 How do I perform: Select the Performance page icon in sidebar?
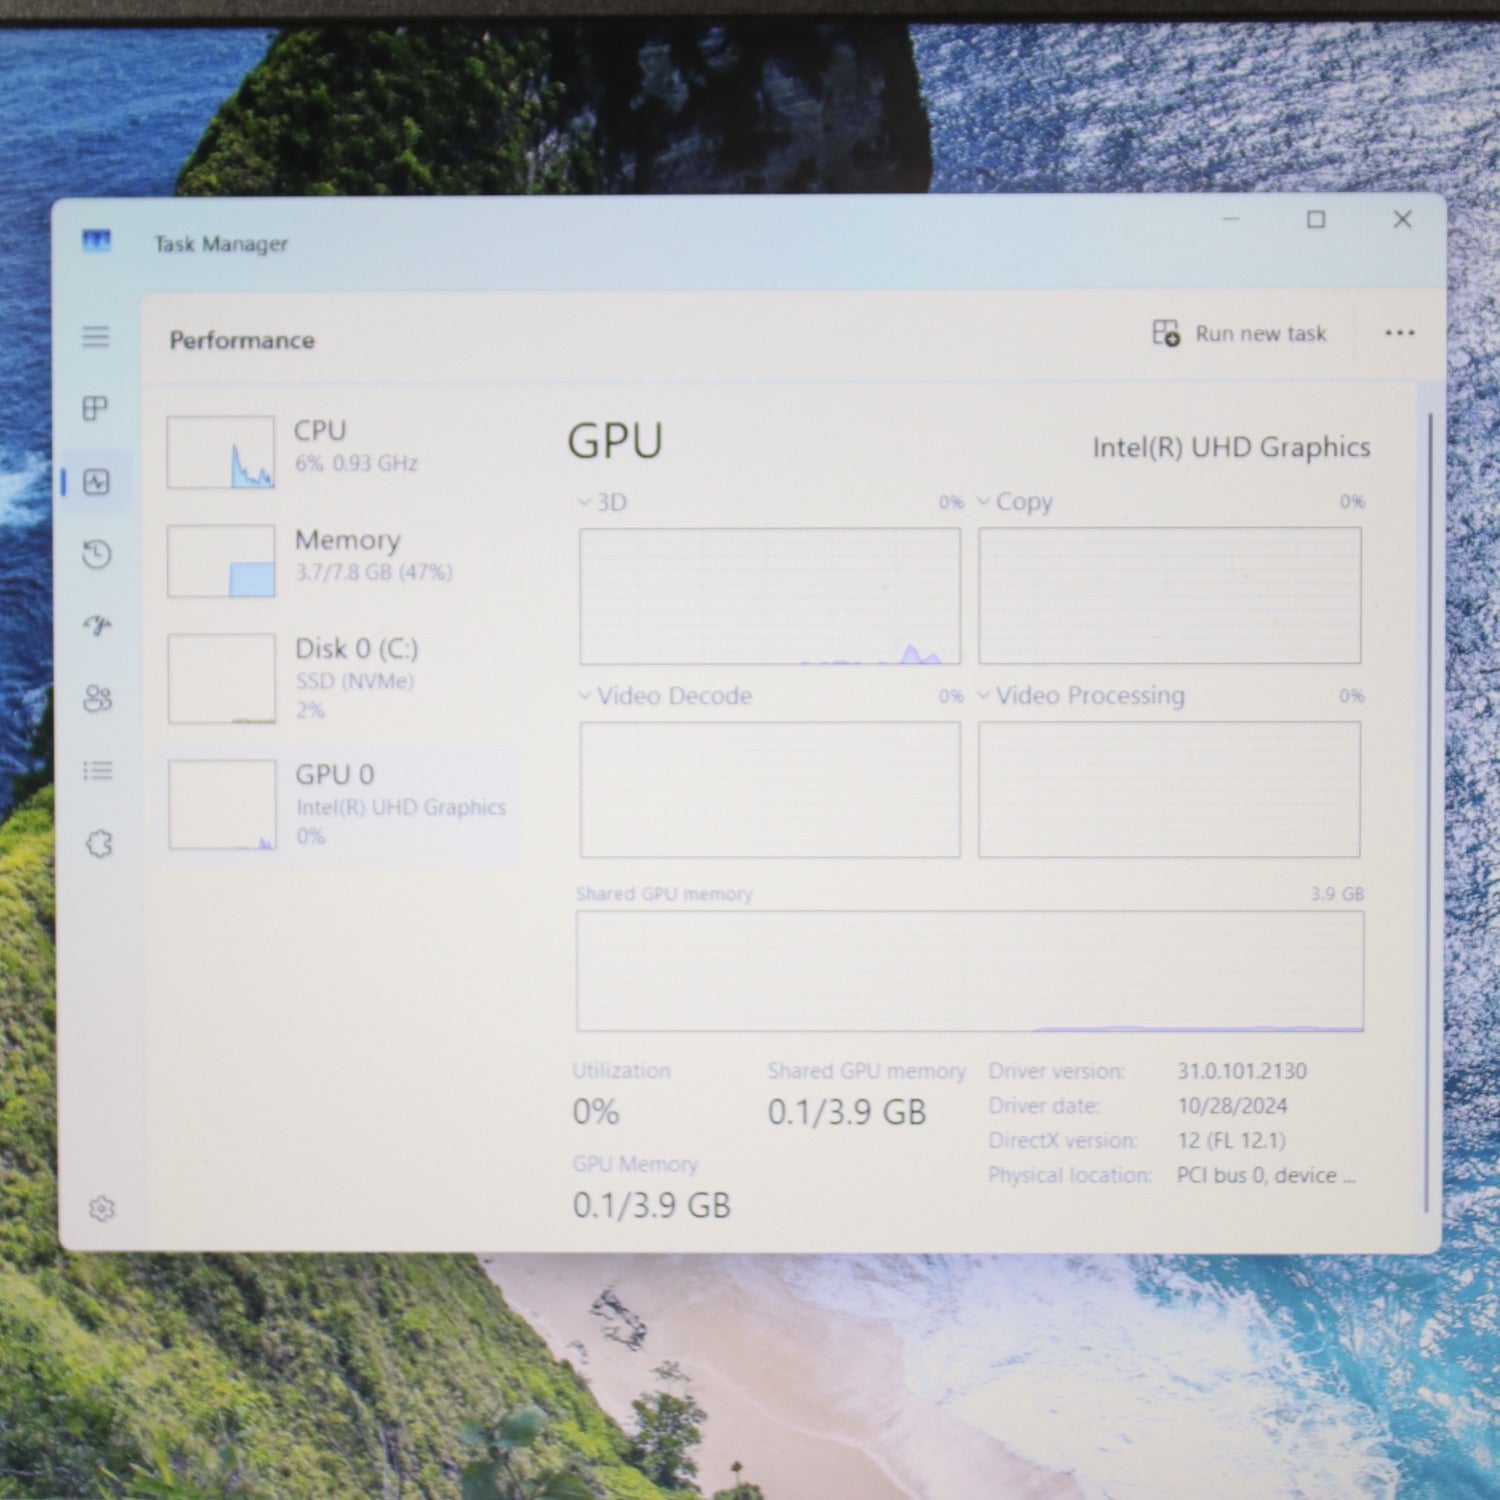pyautogui.click(x=96, y=482)
